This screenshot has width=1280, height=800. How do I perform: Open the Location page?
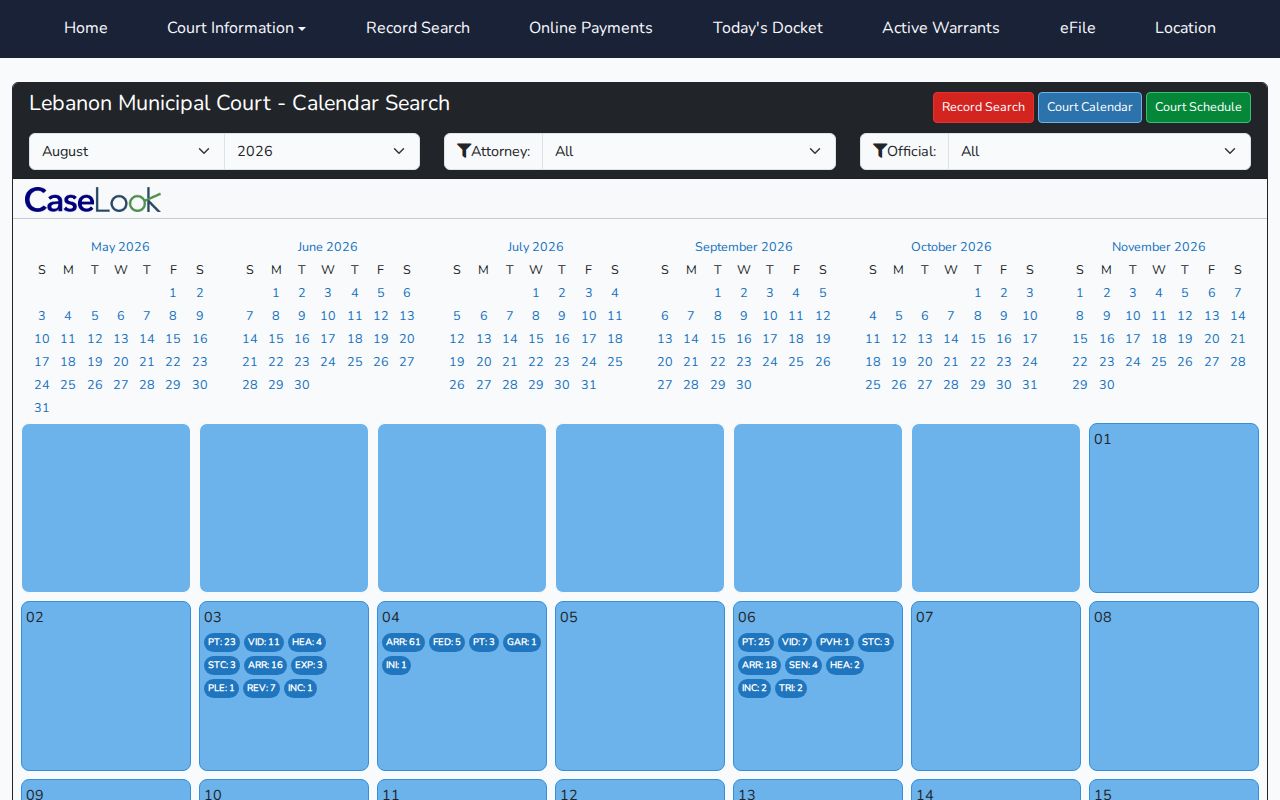[1185, 28]
